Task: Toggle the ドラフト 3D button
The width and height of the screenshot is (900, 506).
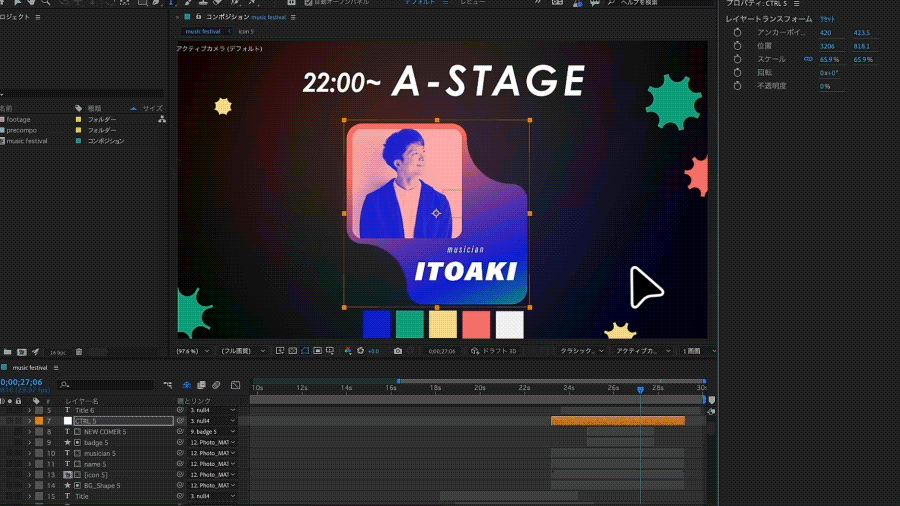Action: click(494, 351)
